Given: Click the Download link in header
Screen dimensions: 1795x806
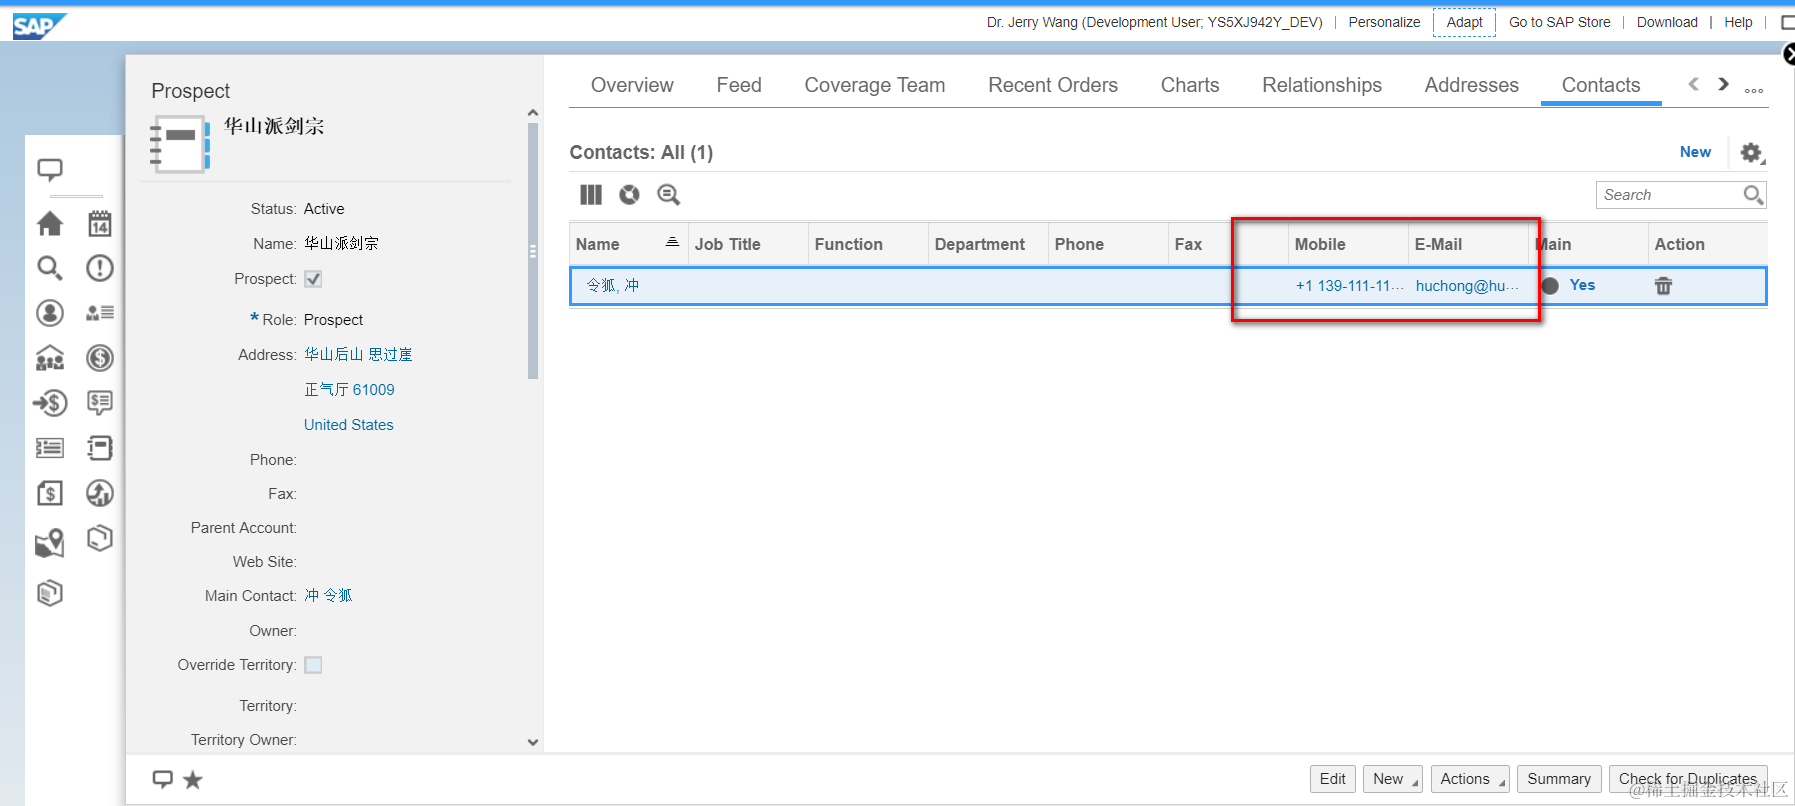Looking at the screenshot, I should [1667, 22].
